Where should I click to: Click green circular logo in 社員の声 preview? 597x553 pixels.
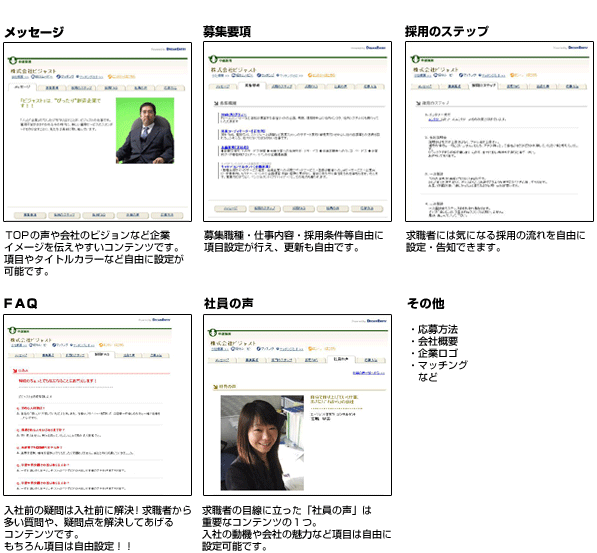[x=213, y=332]
